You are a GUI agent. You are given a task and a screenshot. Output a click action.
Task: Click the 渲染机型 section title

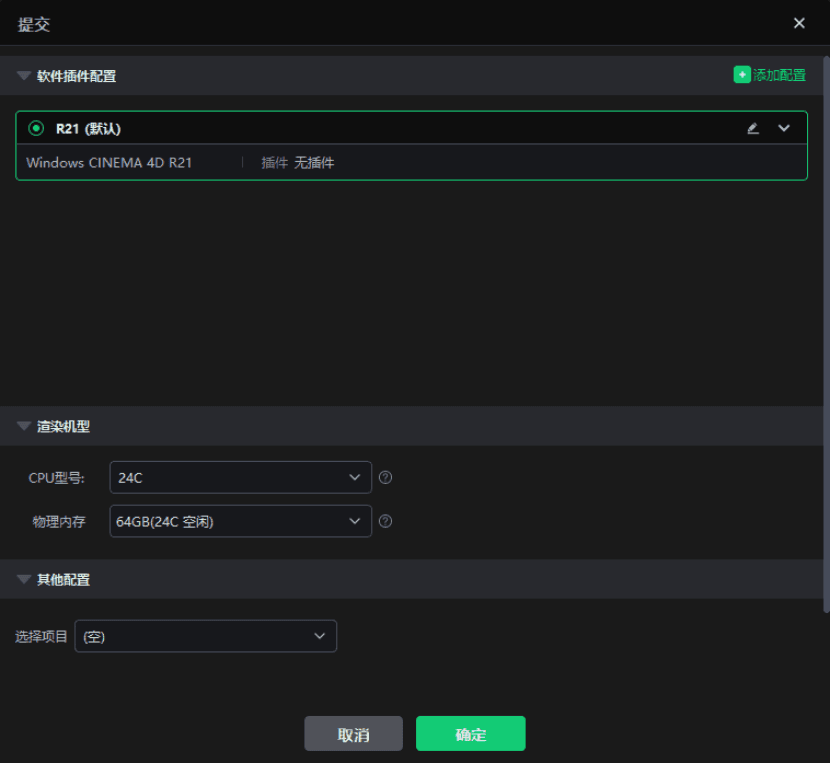[64, 427]
